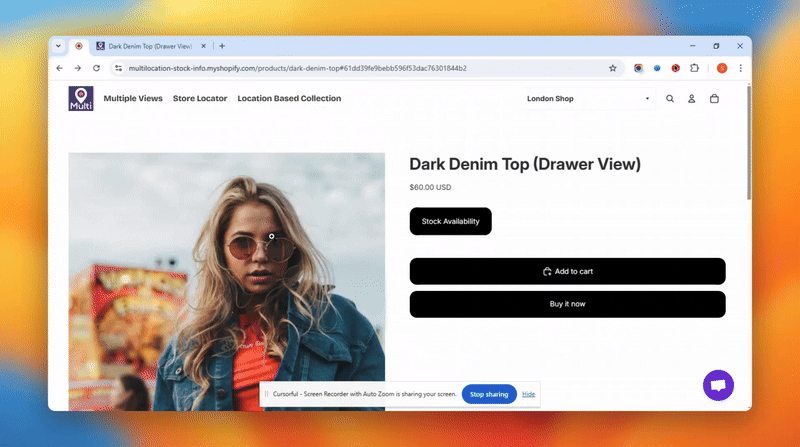The height and width of the screenshot is (447, 800).
Task: Reload the page with the refresh icon
Action: point(96,68)
